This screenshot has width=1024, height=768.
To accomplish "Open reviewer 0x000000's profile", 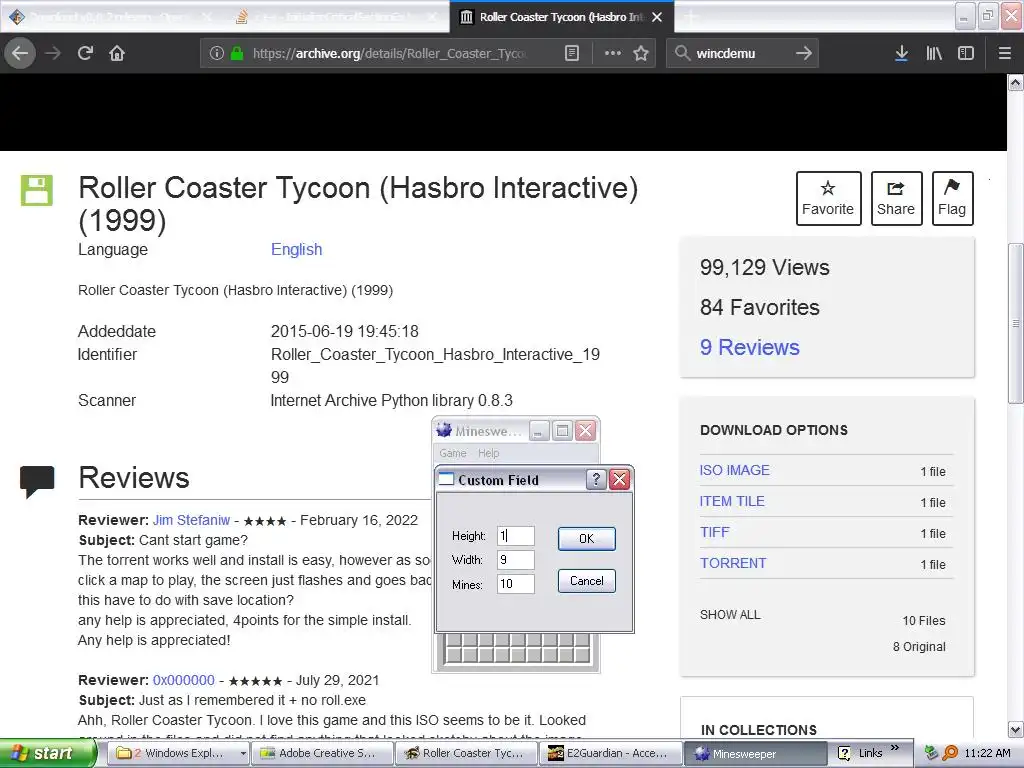I will 184,680.
